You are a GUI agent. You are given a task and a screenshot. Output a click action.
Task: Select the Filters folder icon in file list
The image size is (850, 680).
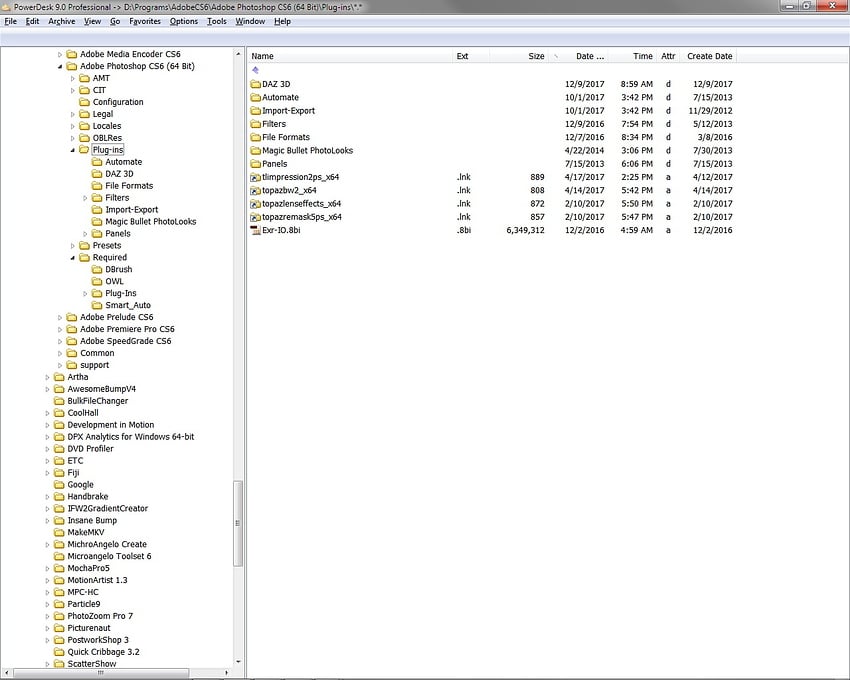tap(255, 124)
